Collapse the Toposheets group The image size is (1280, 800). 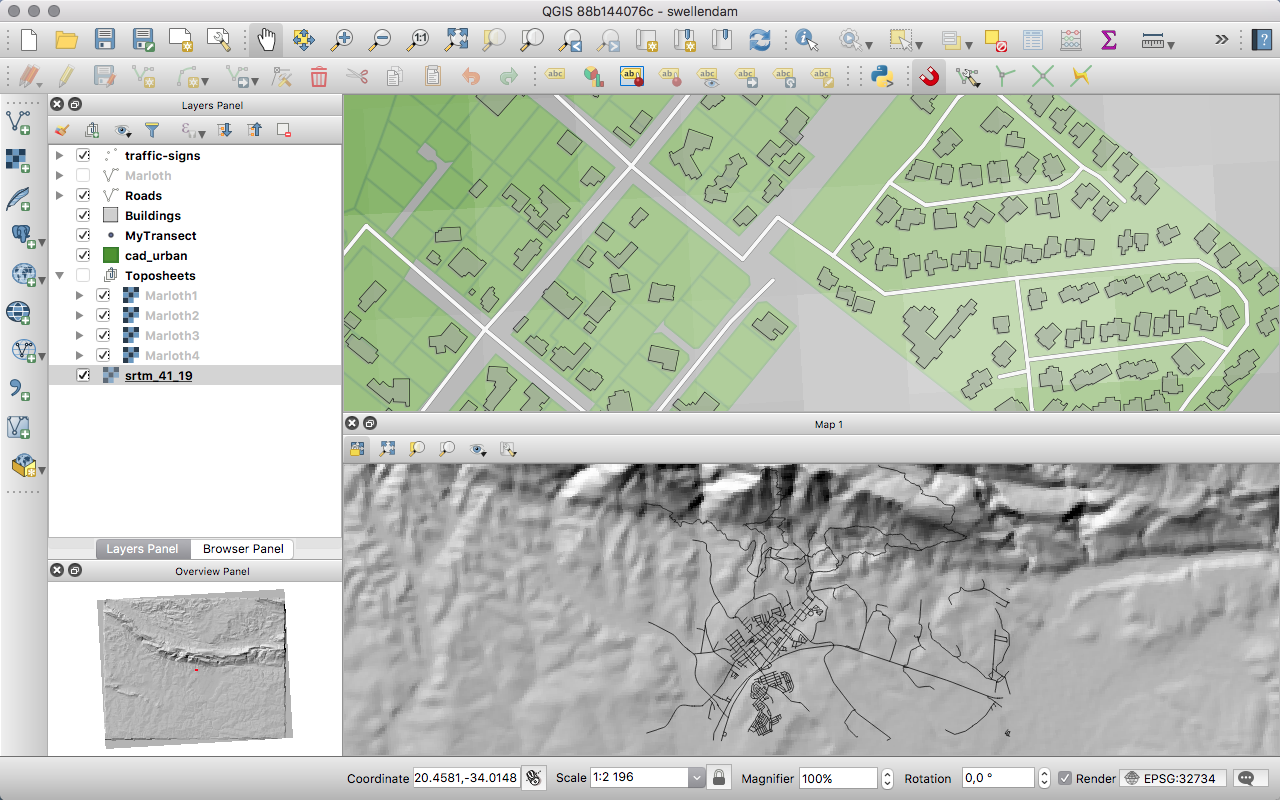tap(60, 276)
